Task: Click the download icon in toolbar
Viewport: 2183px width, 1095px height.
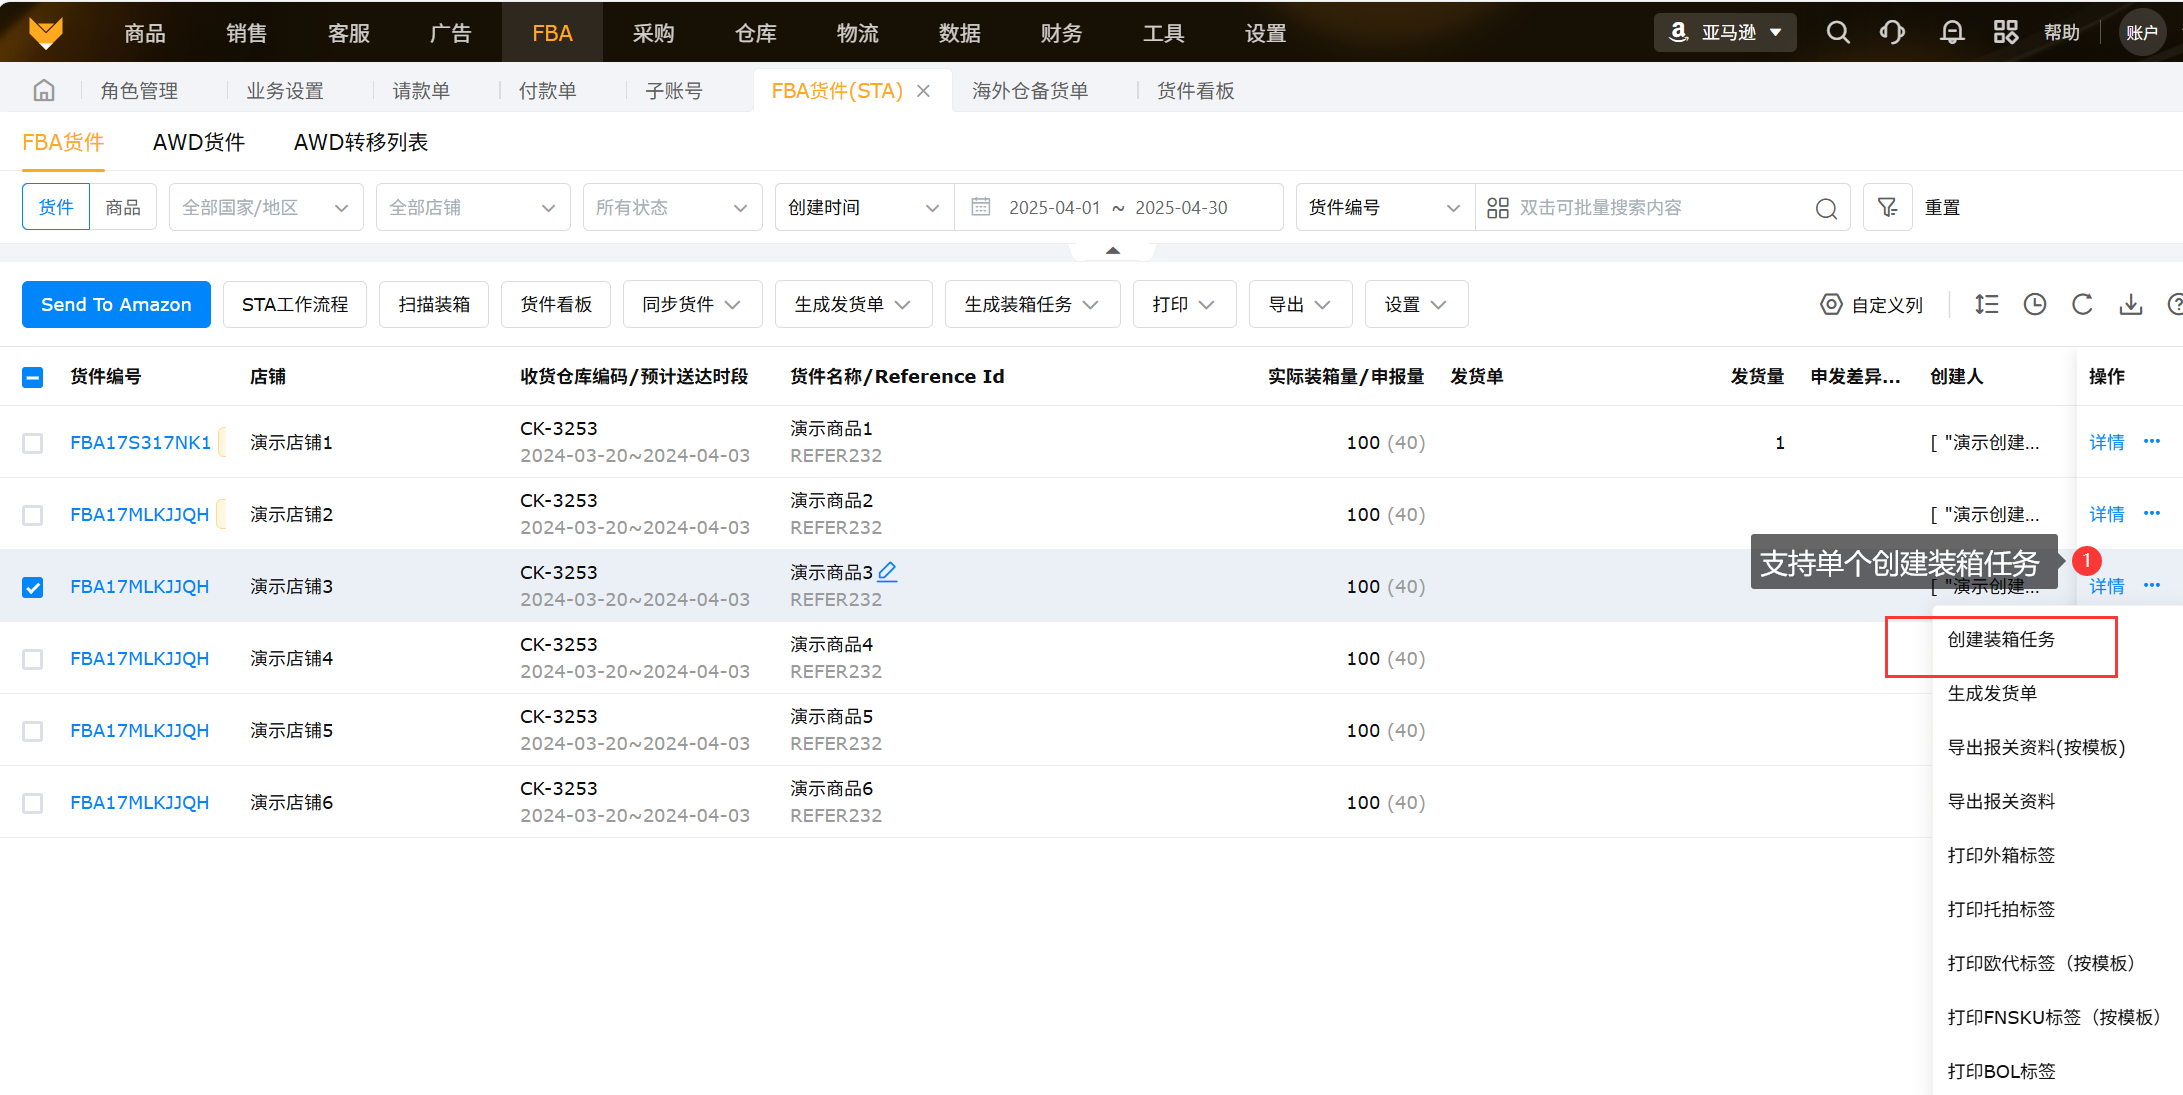Action: (x=2131, y=304)
